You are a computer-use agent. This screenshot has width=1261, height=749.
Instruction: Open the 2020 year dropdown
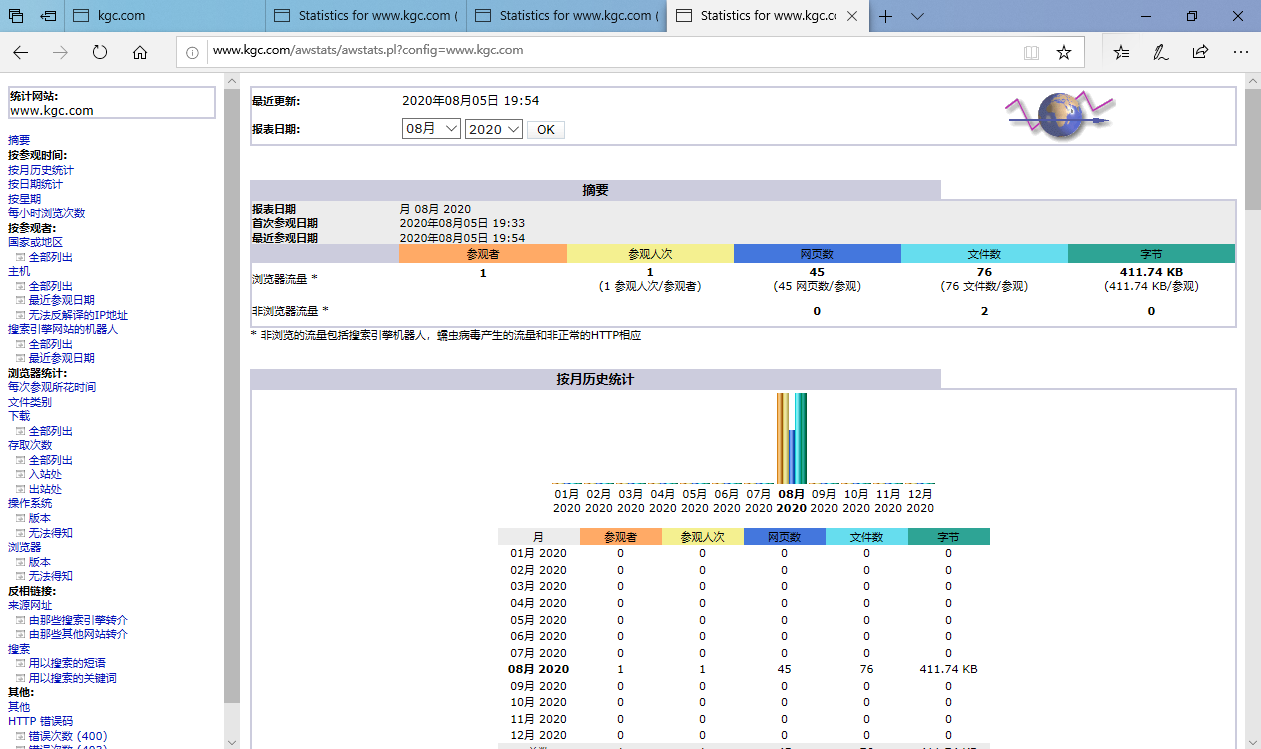pos(494,129)
